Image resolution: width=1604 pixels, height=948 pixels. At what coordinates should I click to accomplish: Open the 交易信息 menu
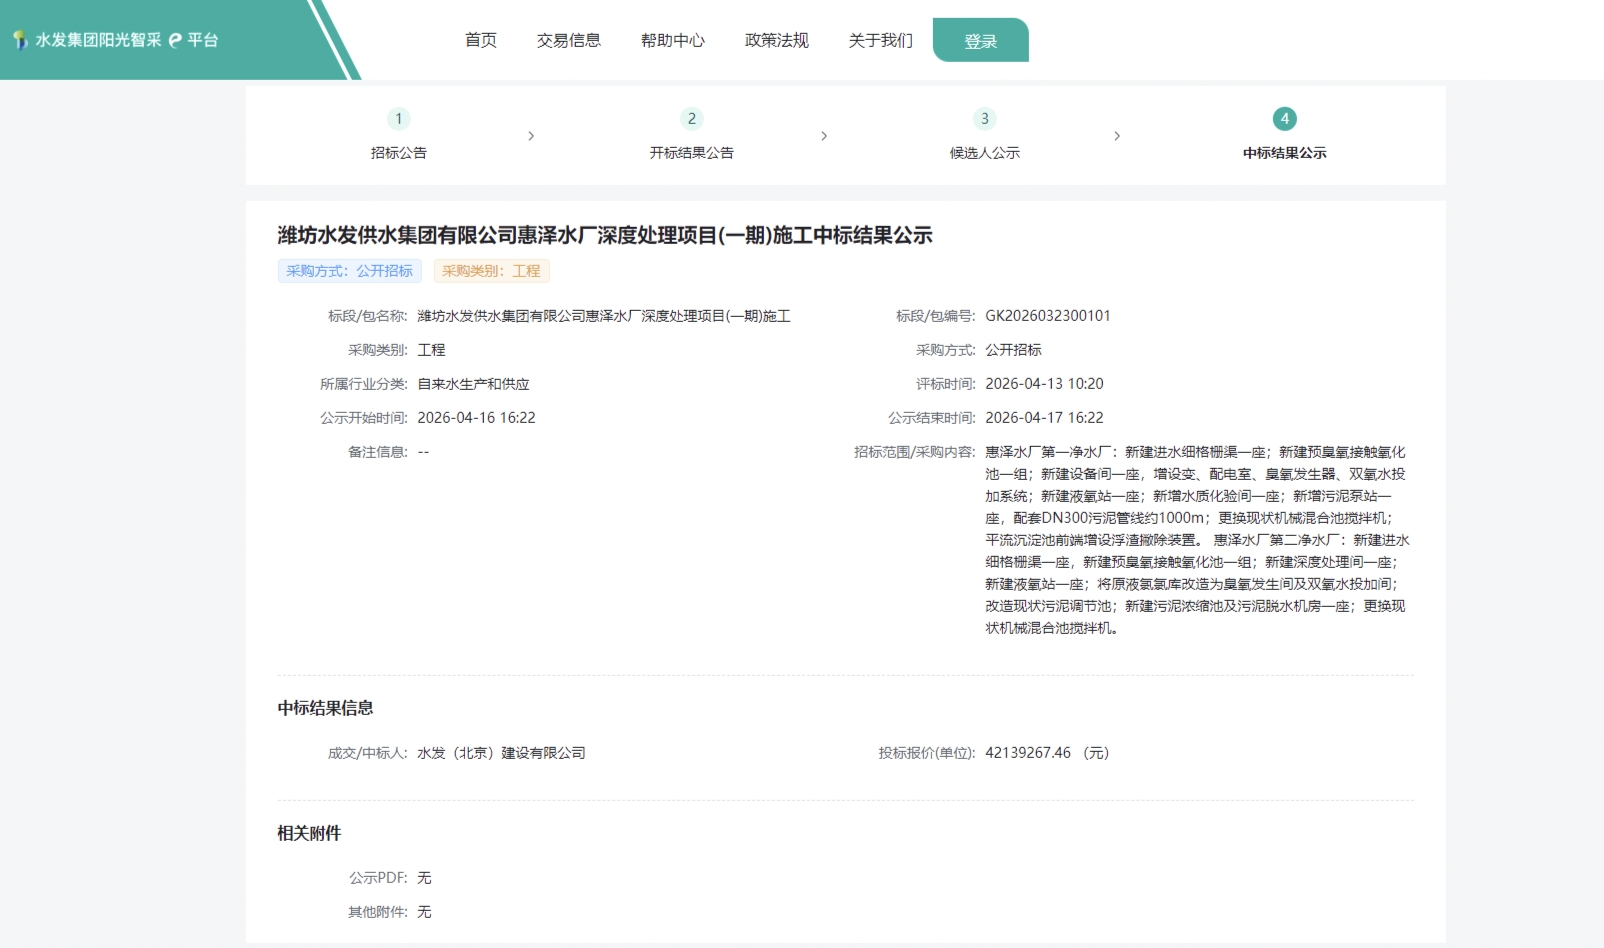(x=569, y=40)
